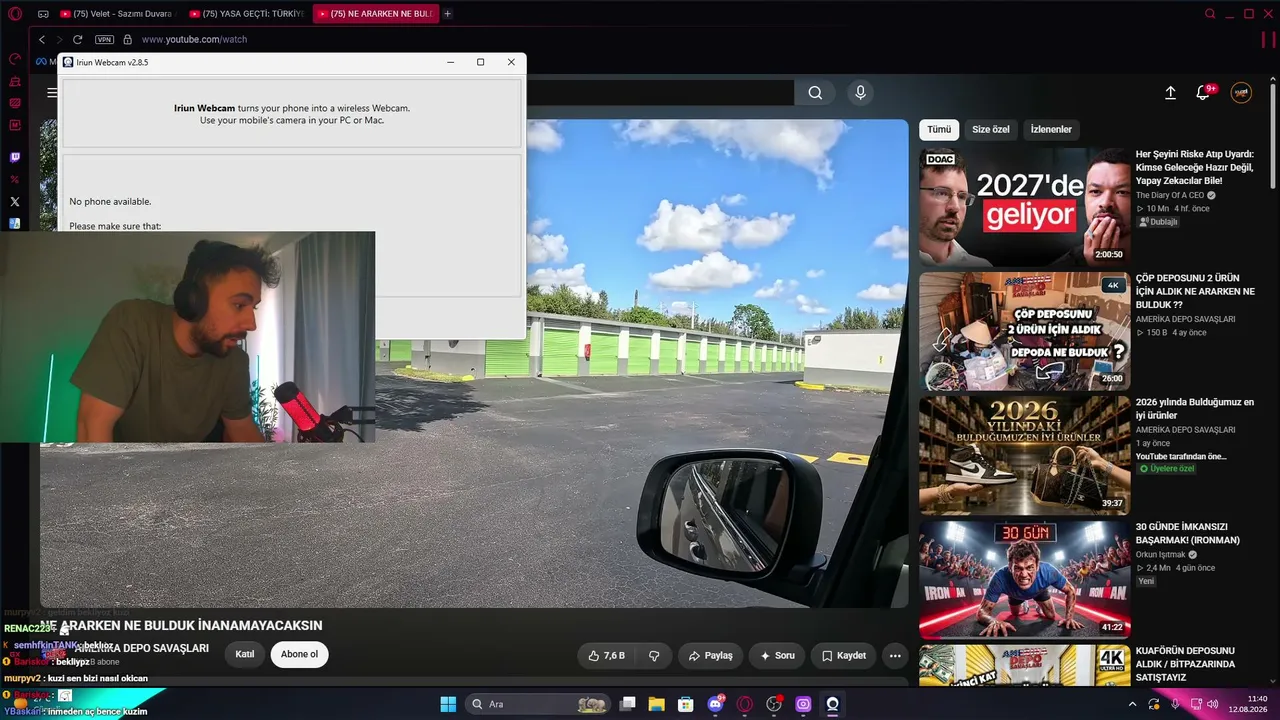Open the YouTube hamburger guide menu
The width and height of the screenshot is (1280, 720).
tap(52, 93)
